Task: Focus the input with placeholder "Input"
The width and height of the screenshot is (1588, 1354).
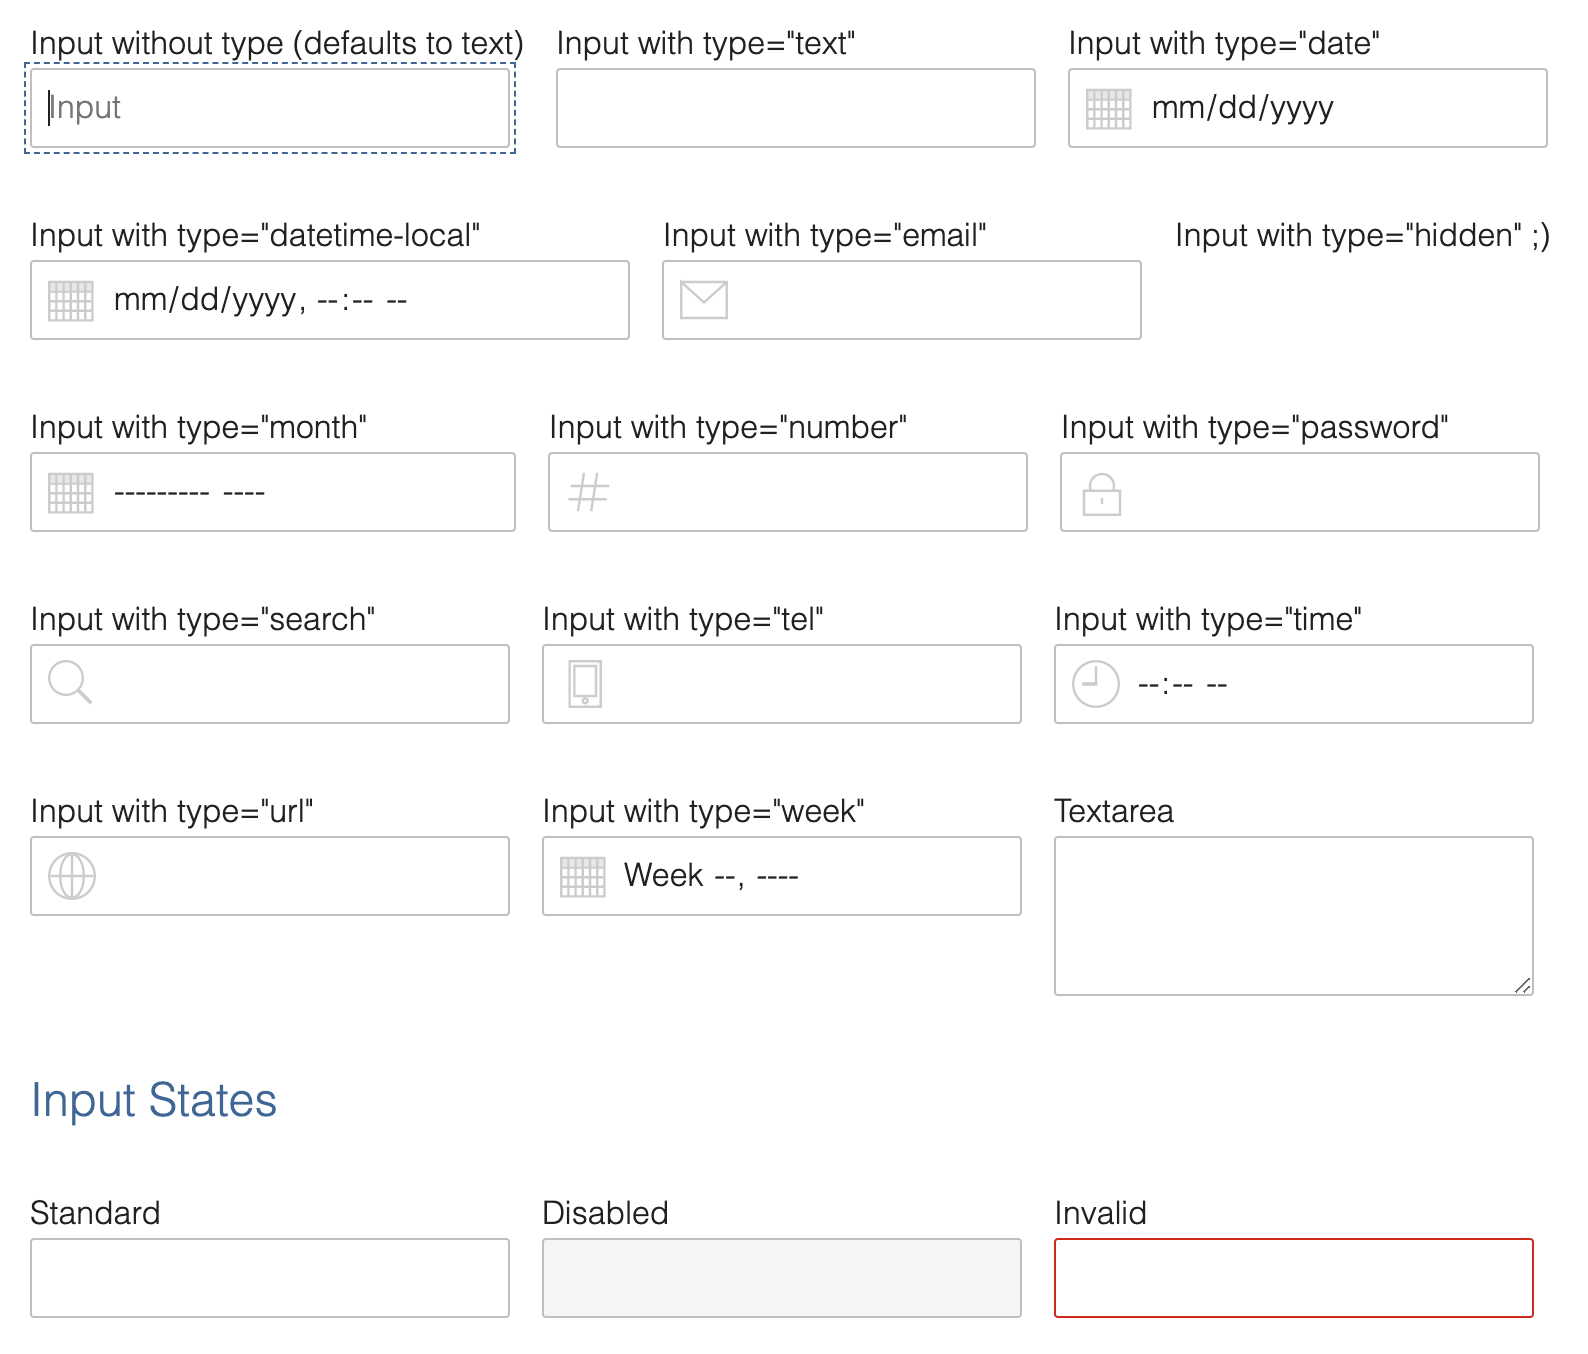Action: (x=270, y=108)
